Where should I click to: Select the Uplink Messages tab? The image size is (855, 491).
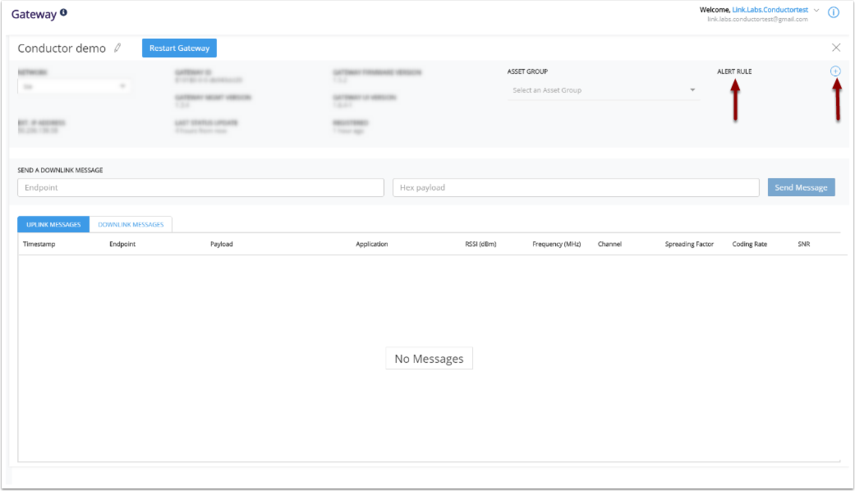click(53, 225)
